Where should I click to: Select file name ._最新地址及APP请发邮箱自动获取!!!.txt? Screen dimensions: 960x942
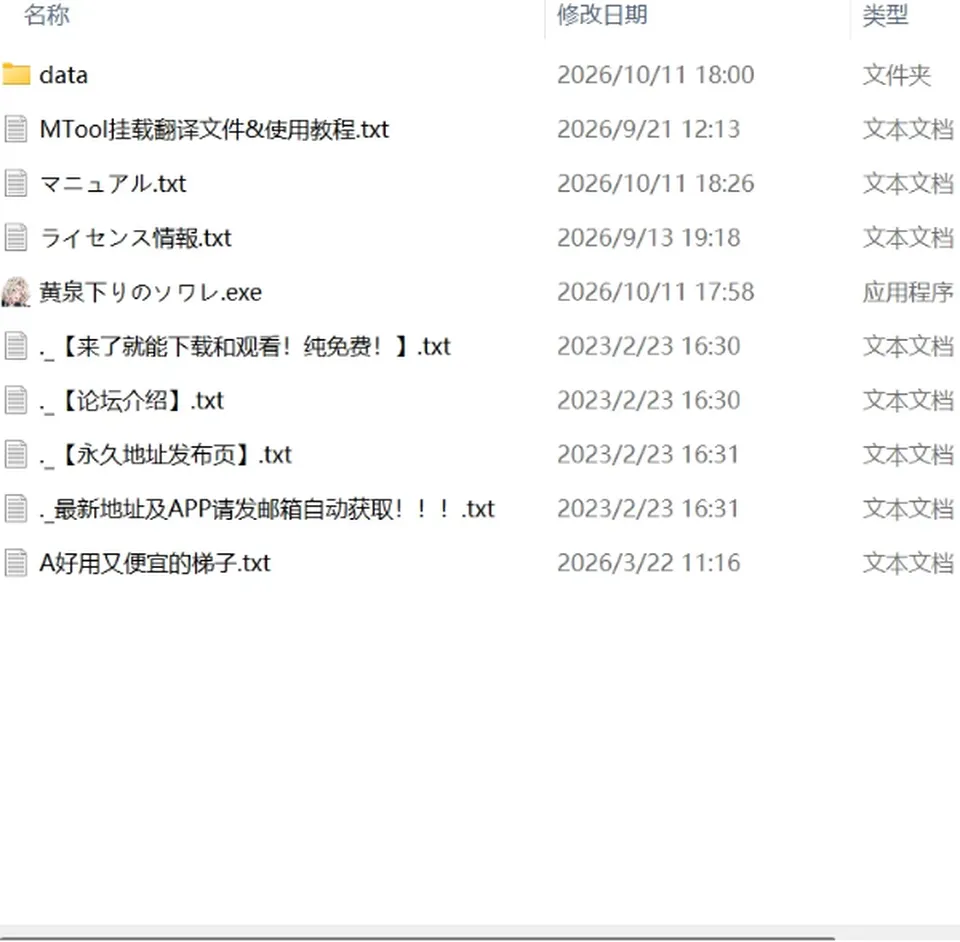[267, 509]
